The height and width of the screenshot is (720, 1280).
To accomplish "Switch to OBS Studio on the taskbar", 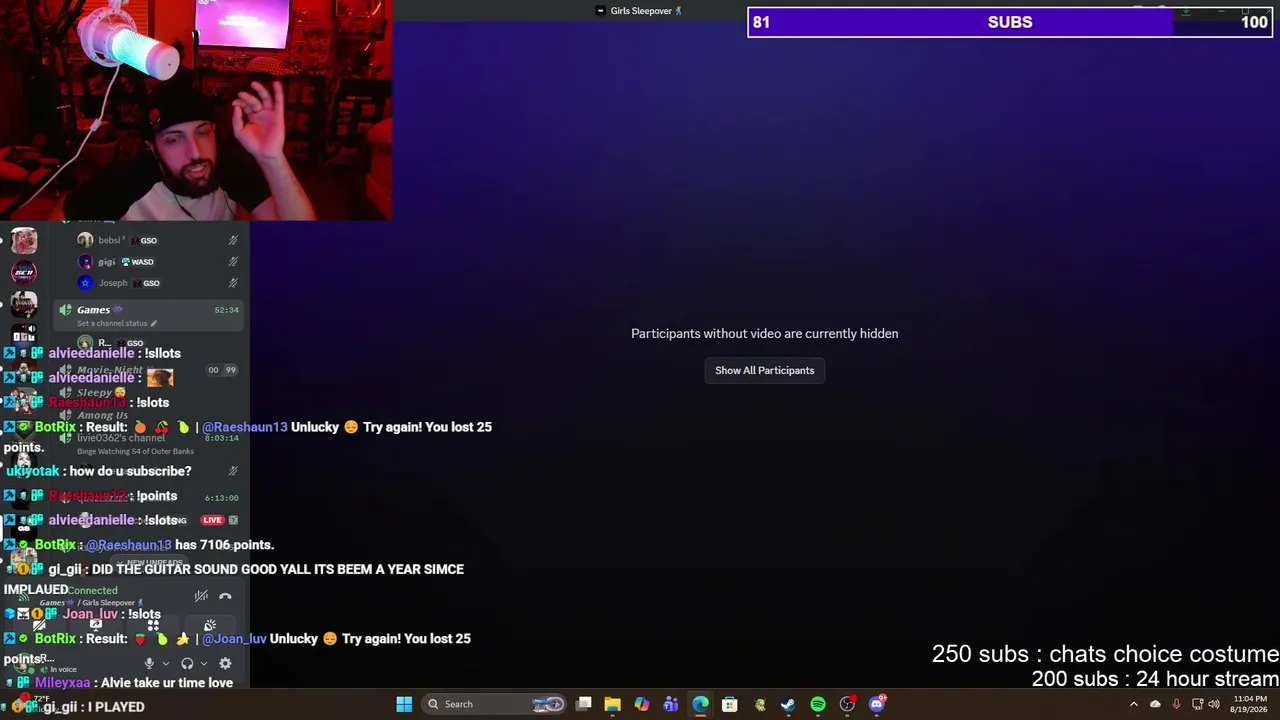I will [847, 704].
